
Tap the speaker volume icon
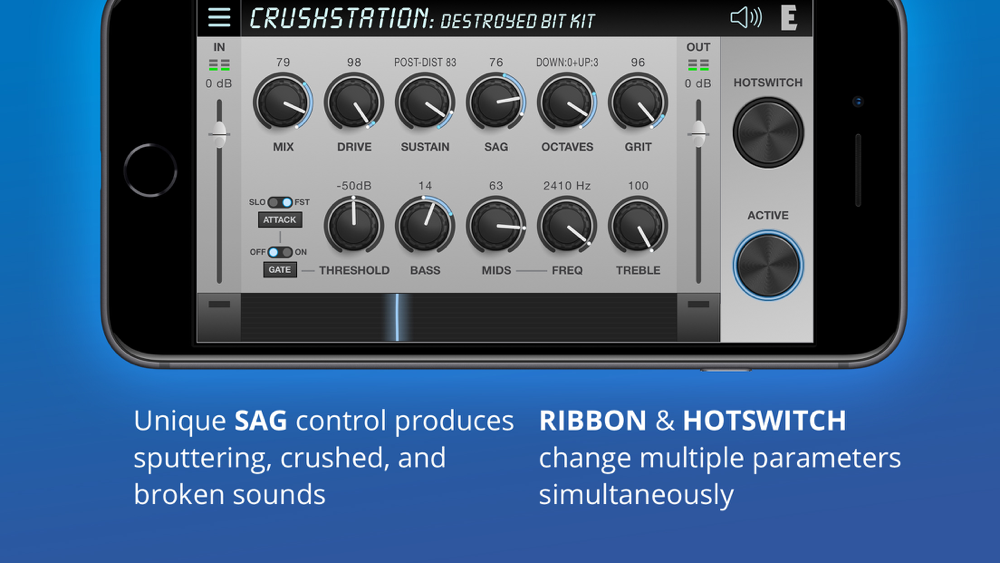746,17
